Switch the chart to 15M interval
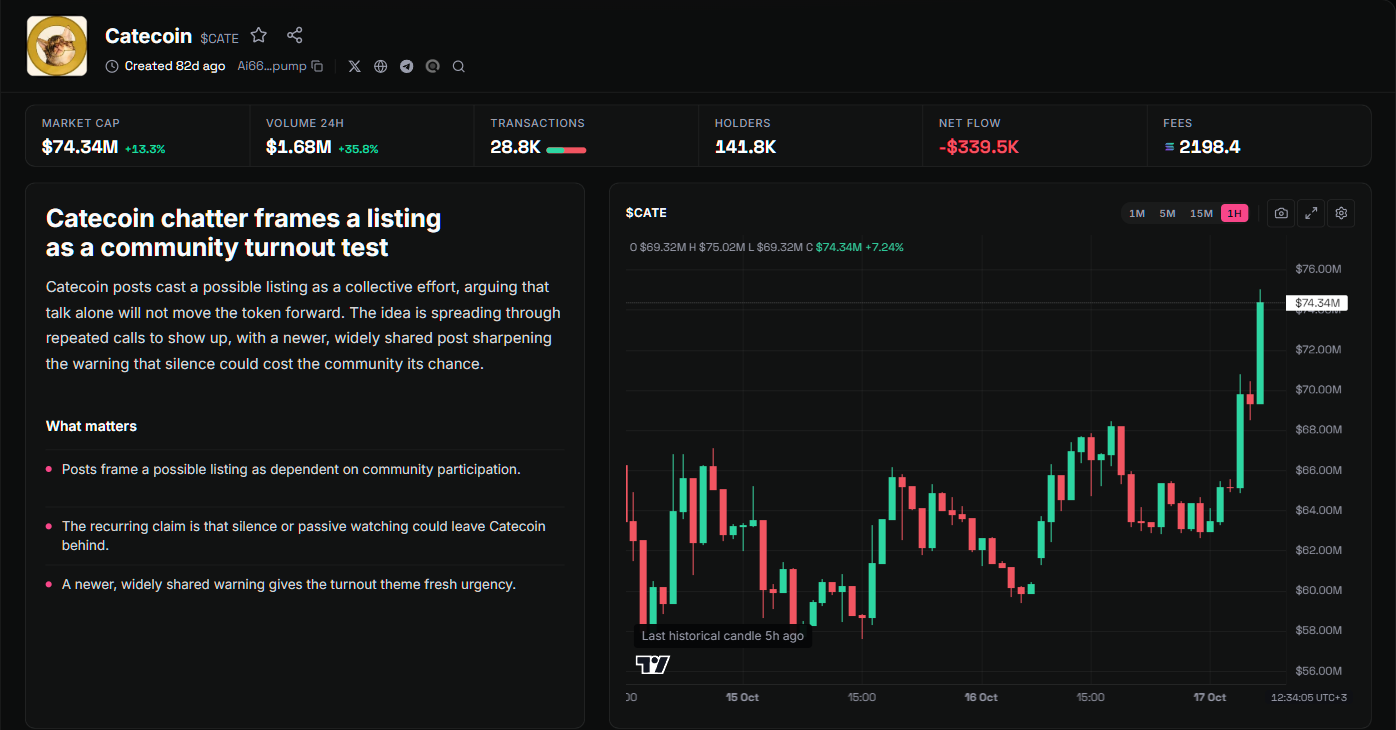1396x730 pixels. click(1201, 213)
